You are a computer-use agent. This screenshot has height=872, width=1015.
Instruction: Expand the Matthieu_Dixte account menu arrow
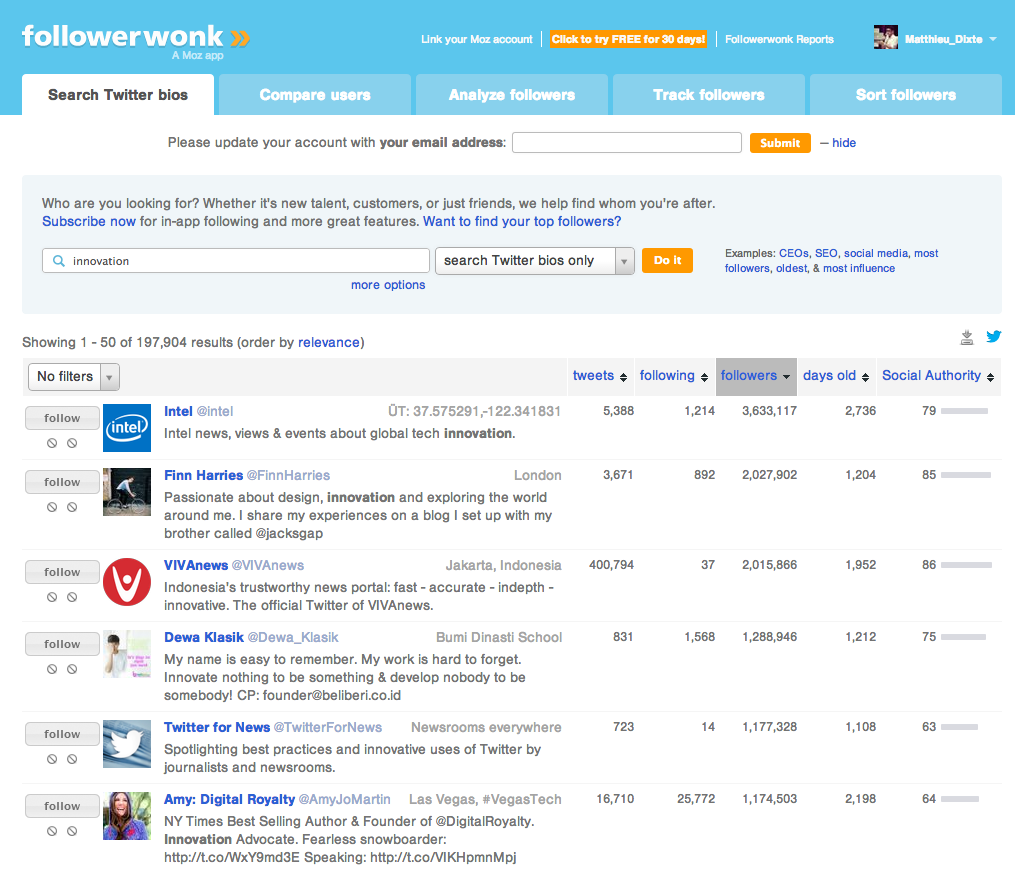(993, 39)
